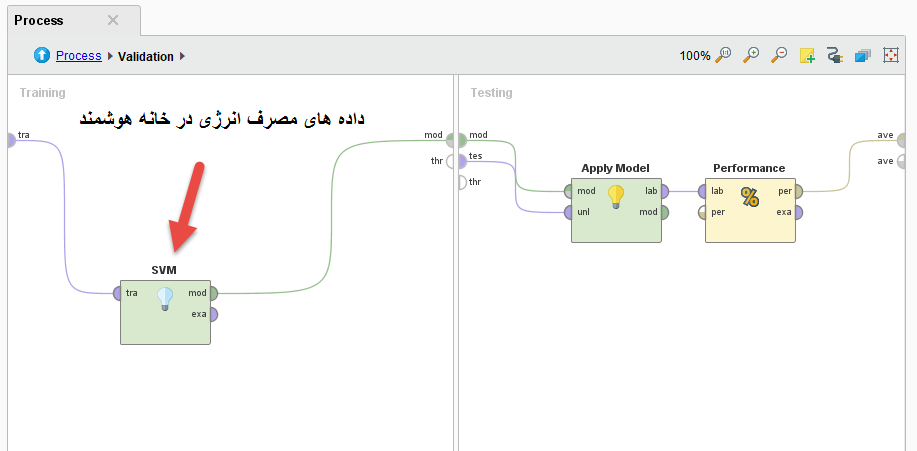This screenshot has width=917, height=451.
Task: Select the SVM operator lightbulb icon
Action: point(165,299)
